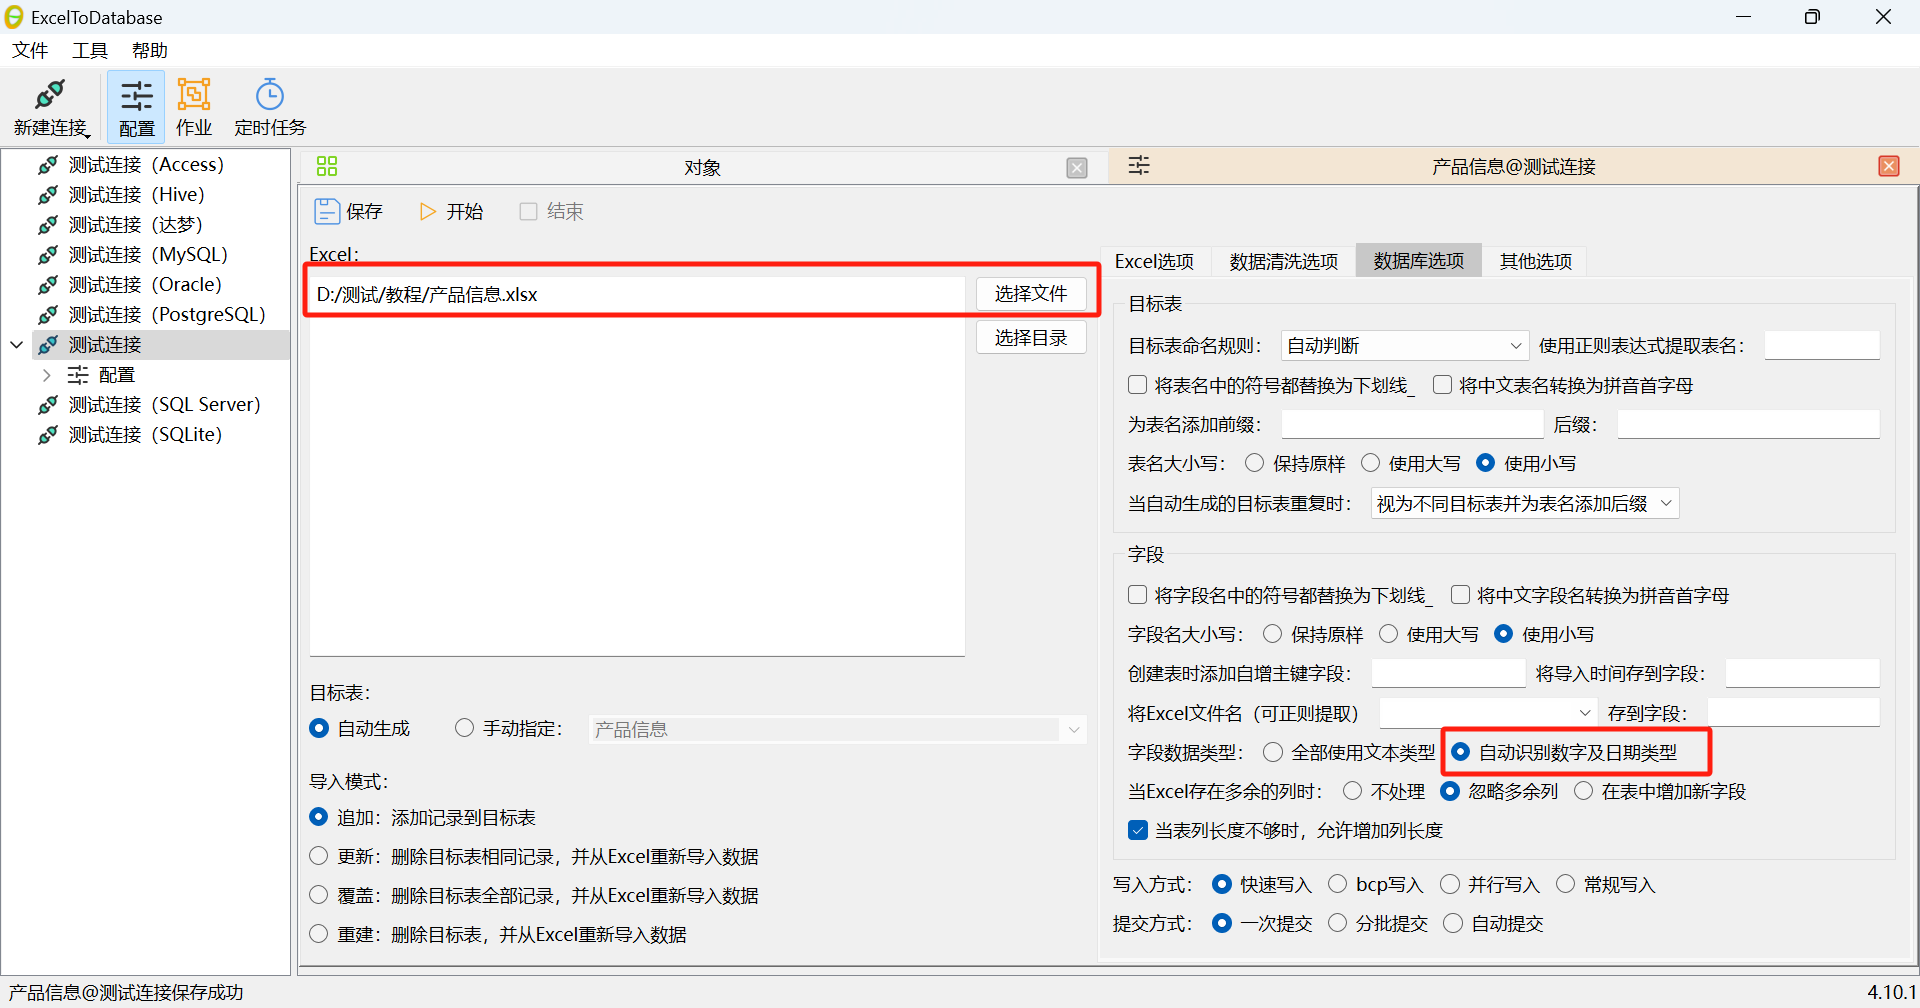Click the 结束 stop icon

(x=528, y=211)
